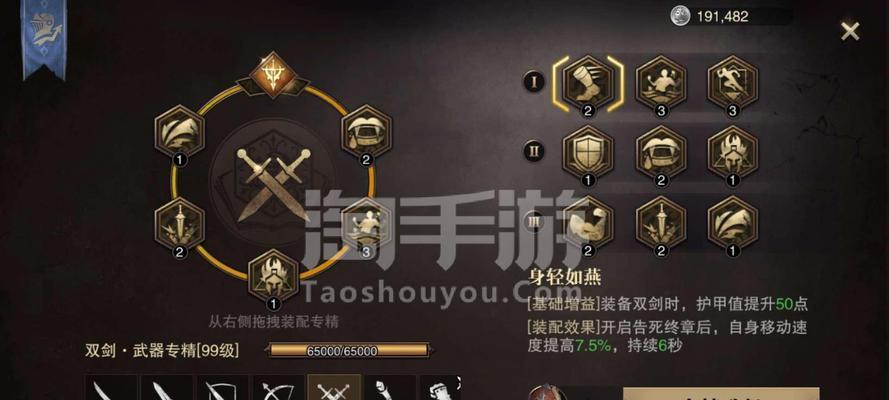The image size is (889, 400).
Task: Click the 65000/65000 mastery experience bar
Action: click(x=348, y=351)
